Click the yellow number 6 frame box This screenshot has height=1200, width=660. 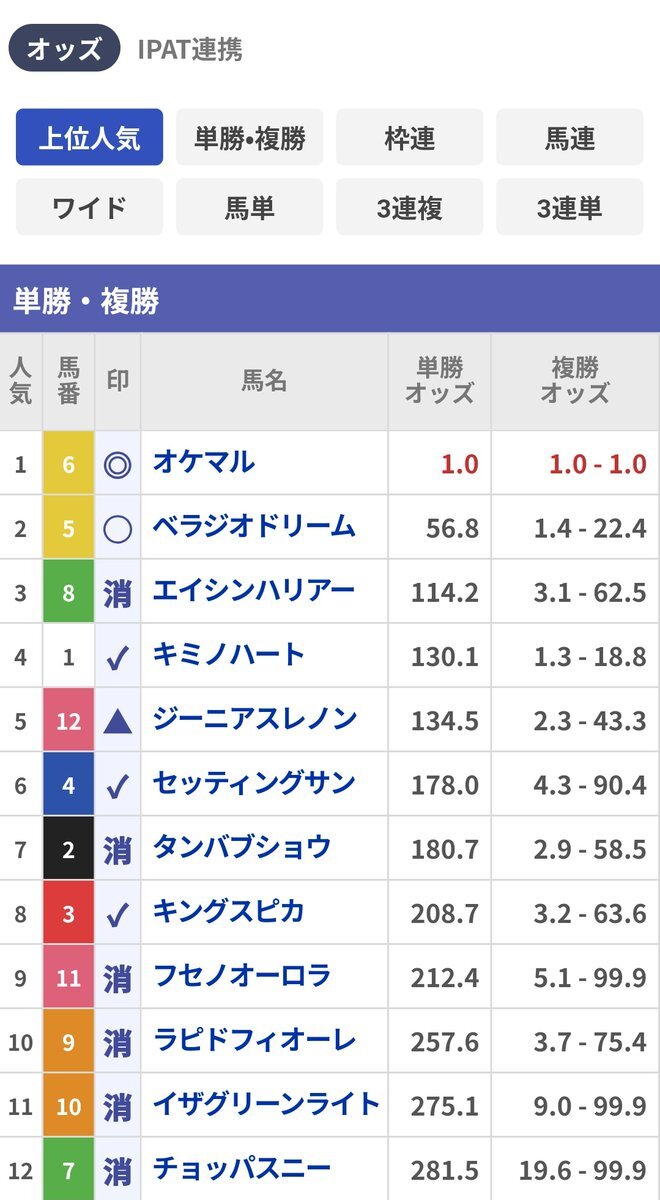[68, 464]
